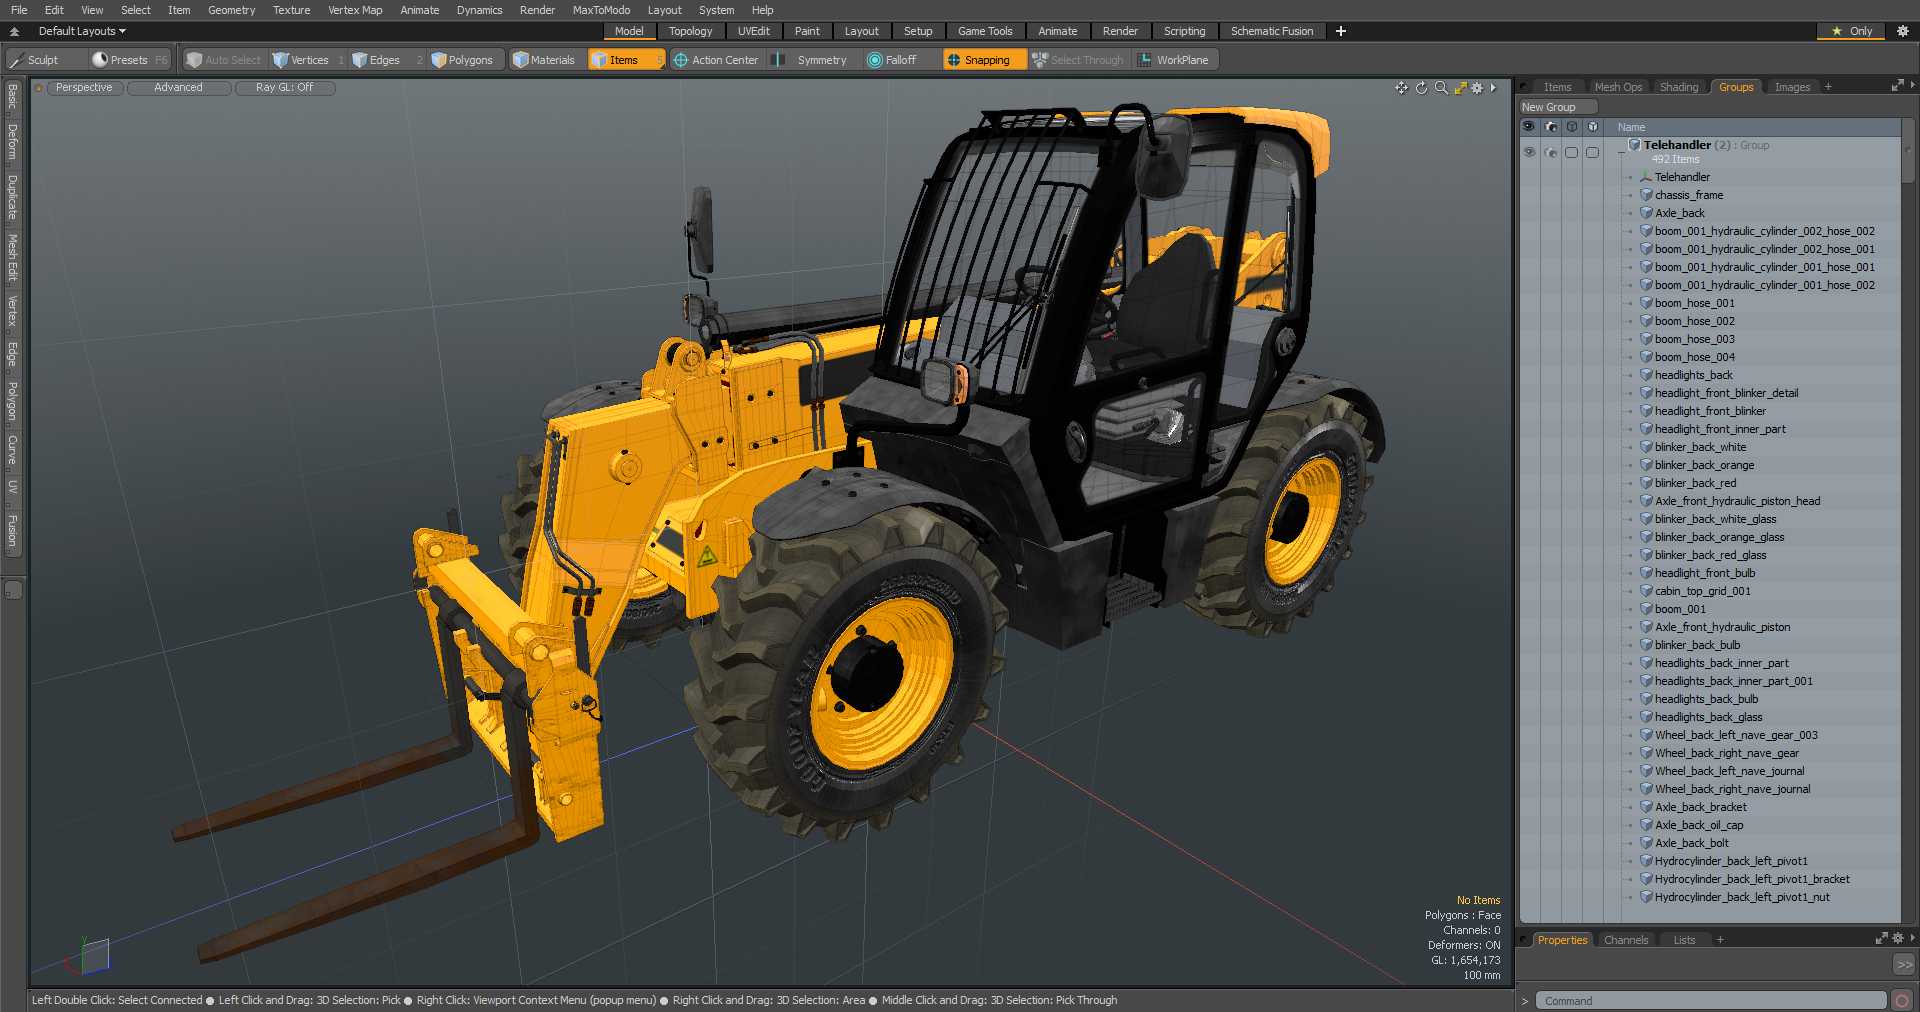Open the File menu

click(19, 10)
